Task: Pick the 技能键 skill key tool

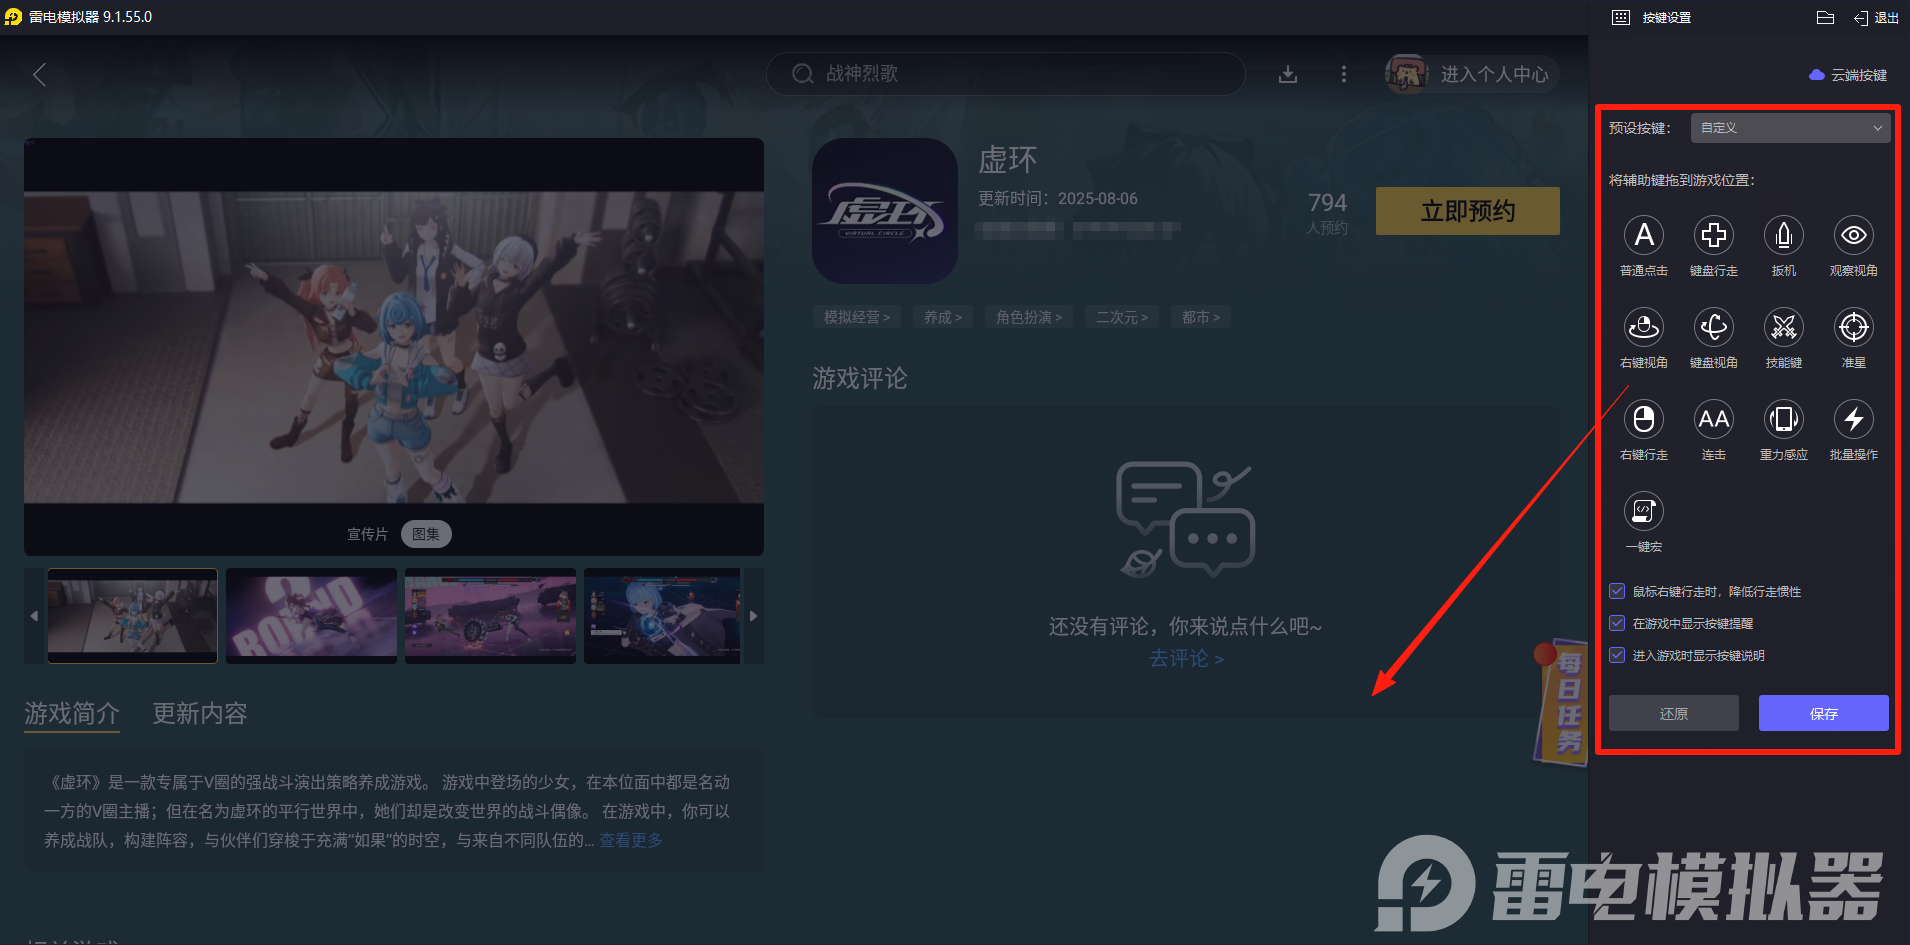Action: pos(1783,328)
